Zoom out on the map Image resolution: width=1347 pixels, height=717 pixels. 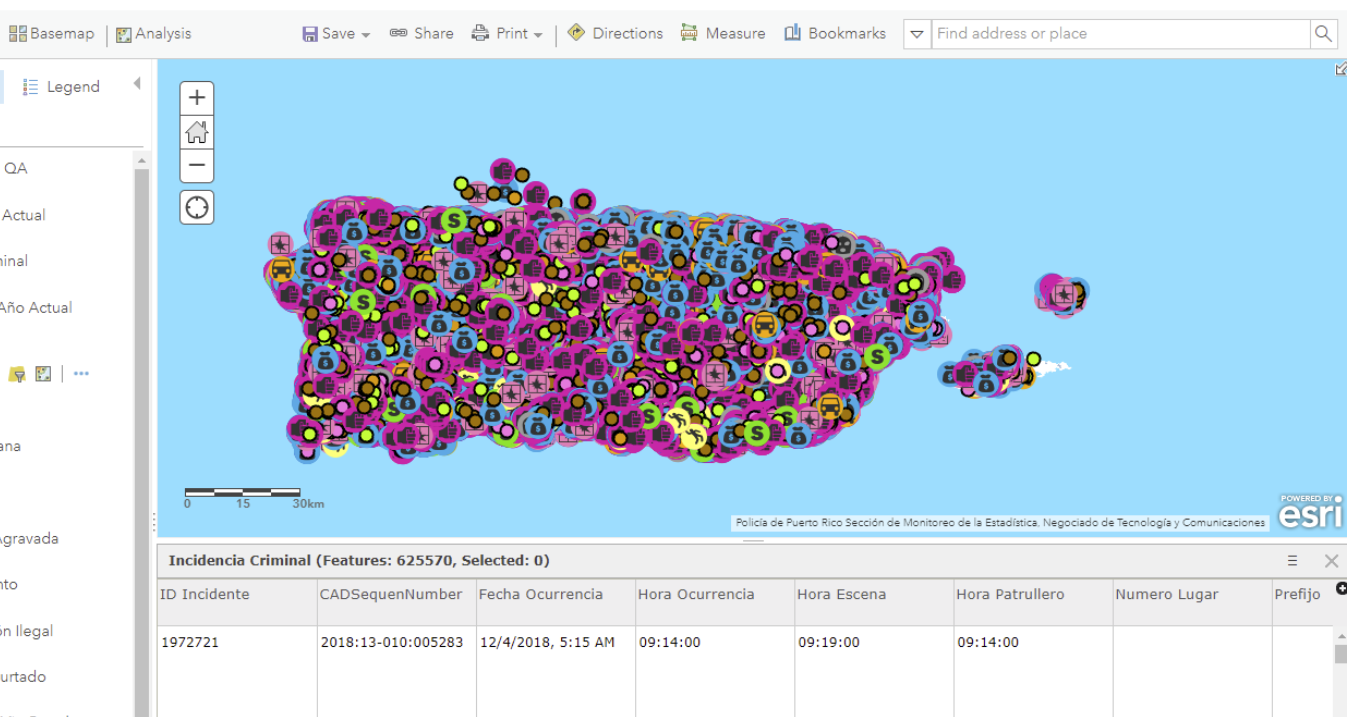tap(197, 166)
